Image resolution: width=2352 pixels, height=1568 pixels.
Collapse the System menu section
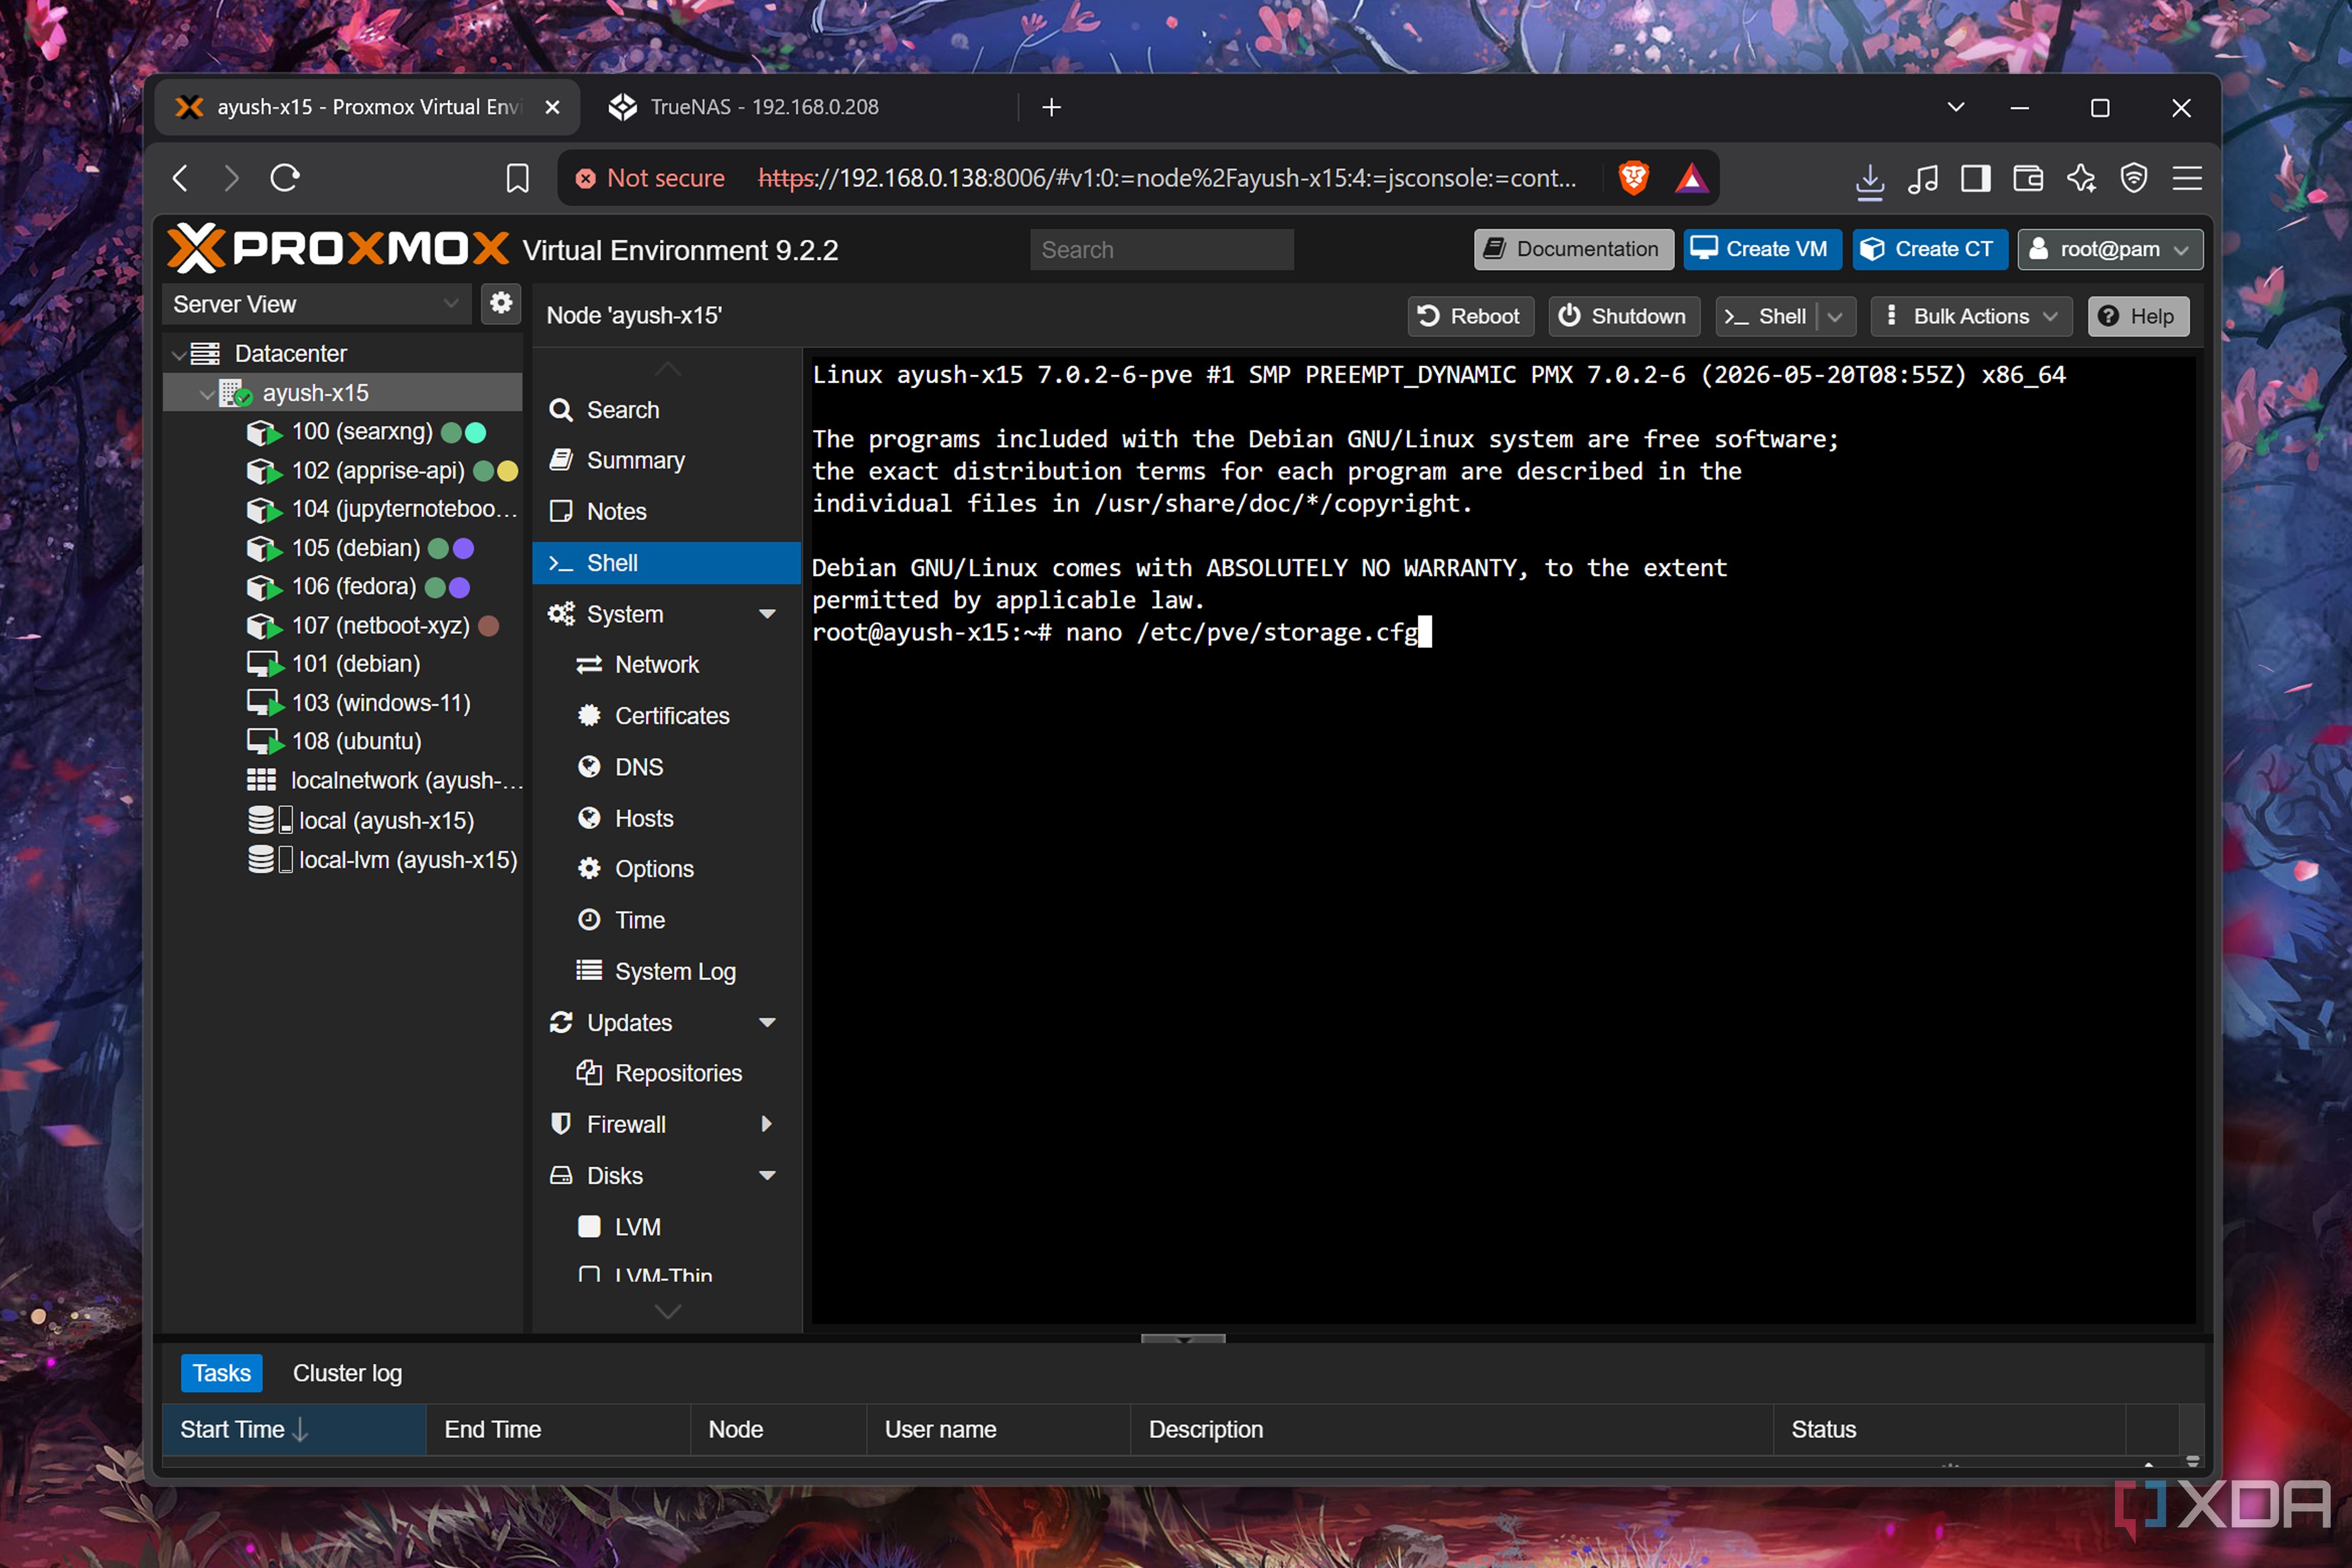(x=767, y=614)
